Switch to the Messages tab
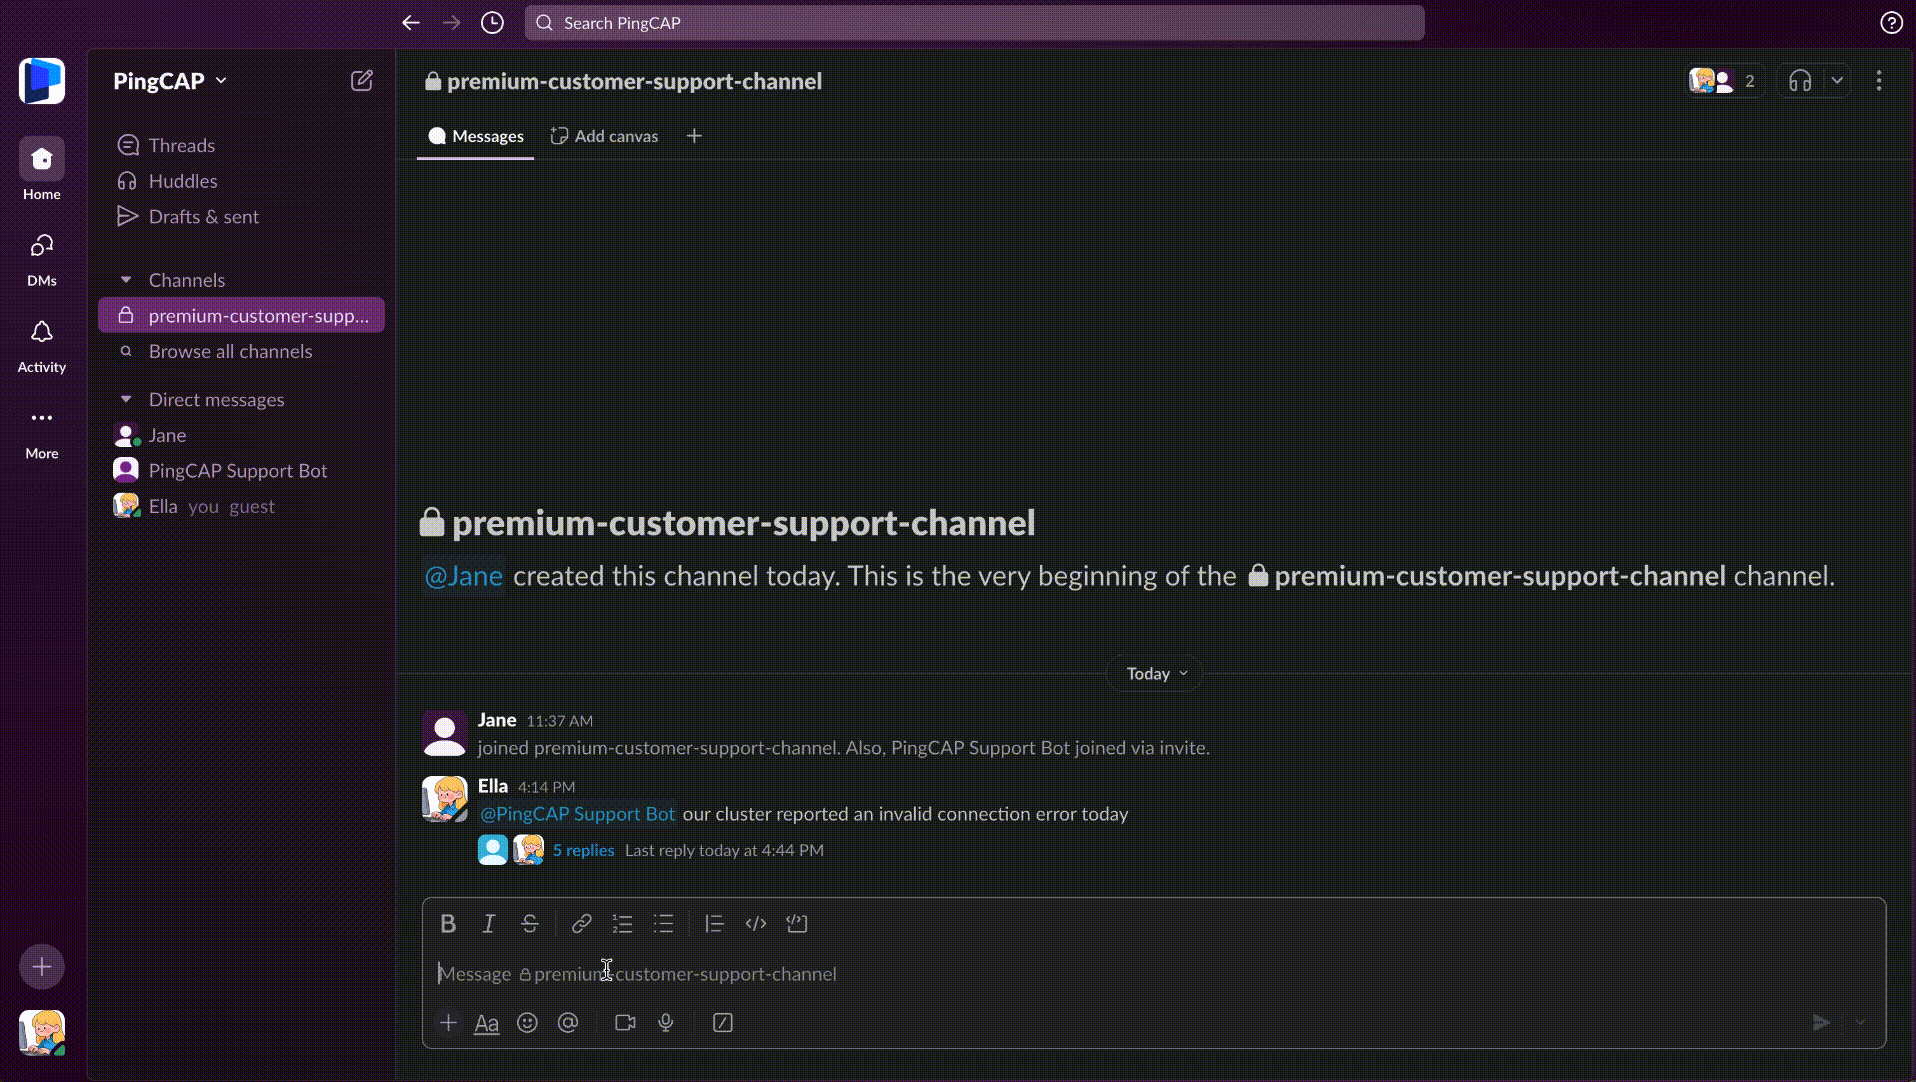This screenshot has height=1082, width=1916. (475, 137)
